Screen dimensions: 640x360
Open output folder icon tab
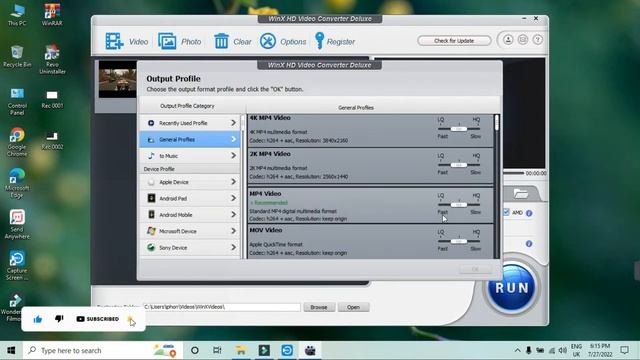tap(521, 193)
